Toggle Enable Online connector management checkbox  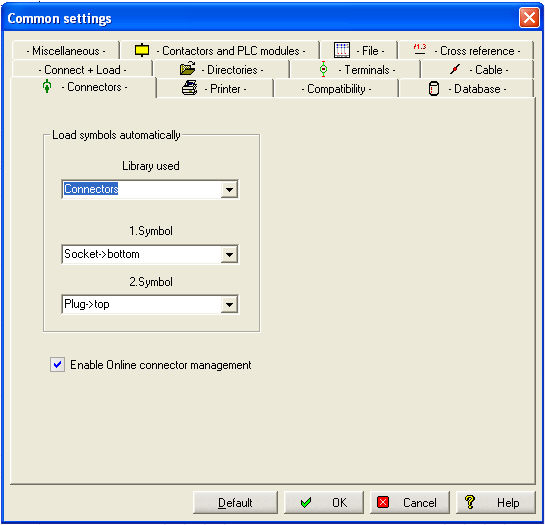click(x=57, y=365)
